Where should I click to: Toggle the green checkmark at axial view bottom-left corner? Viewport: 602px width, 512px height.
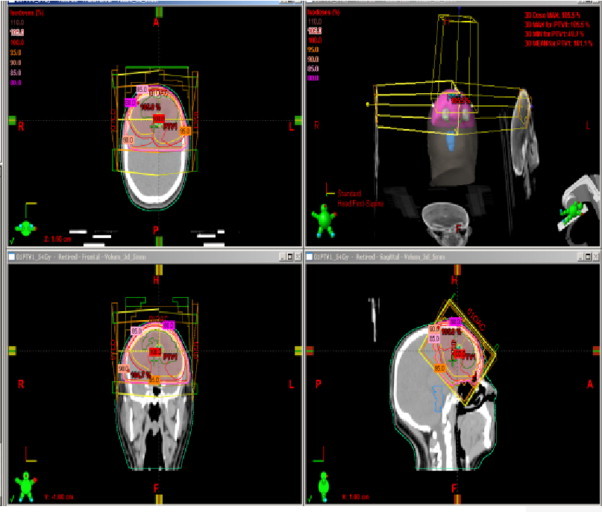pos(11,241)
